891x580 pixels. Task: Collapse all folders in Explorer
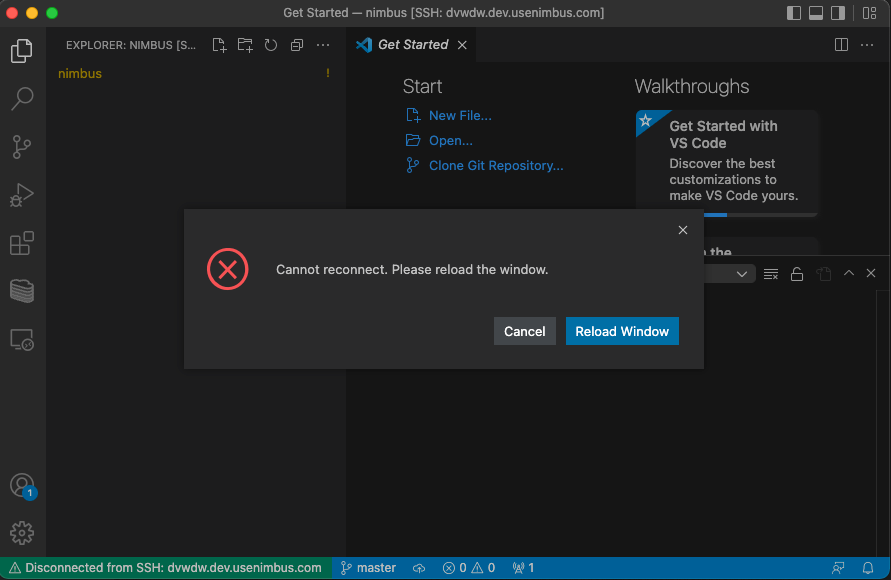(297, 45)
